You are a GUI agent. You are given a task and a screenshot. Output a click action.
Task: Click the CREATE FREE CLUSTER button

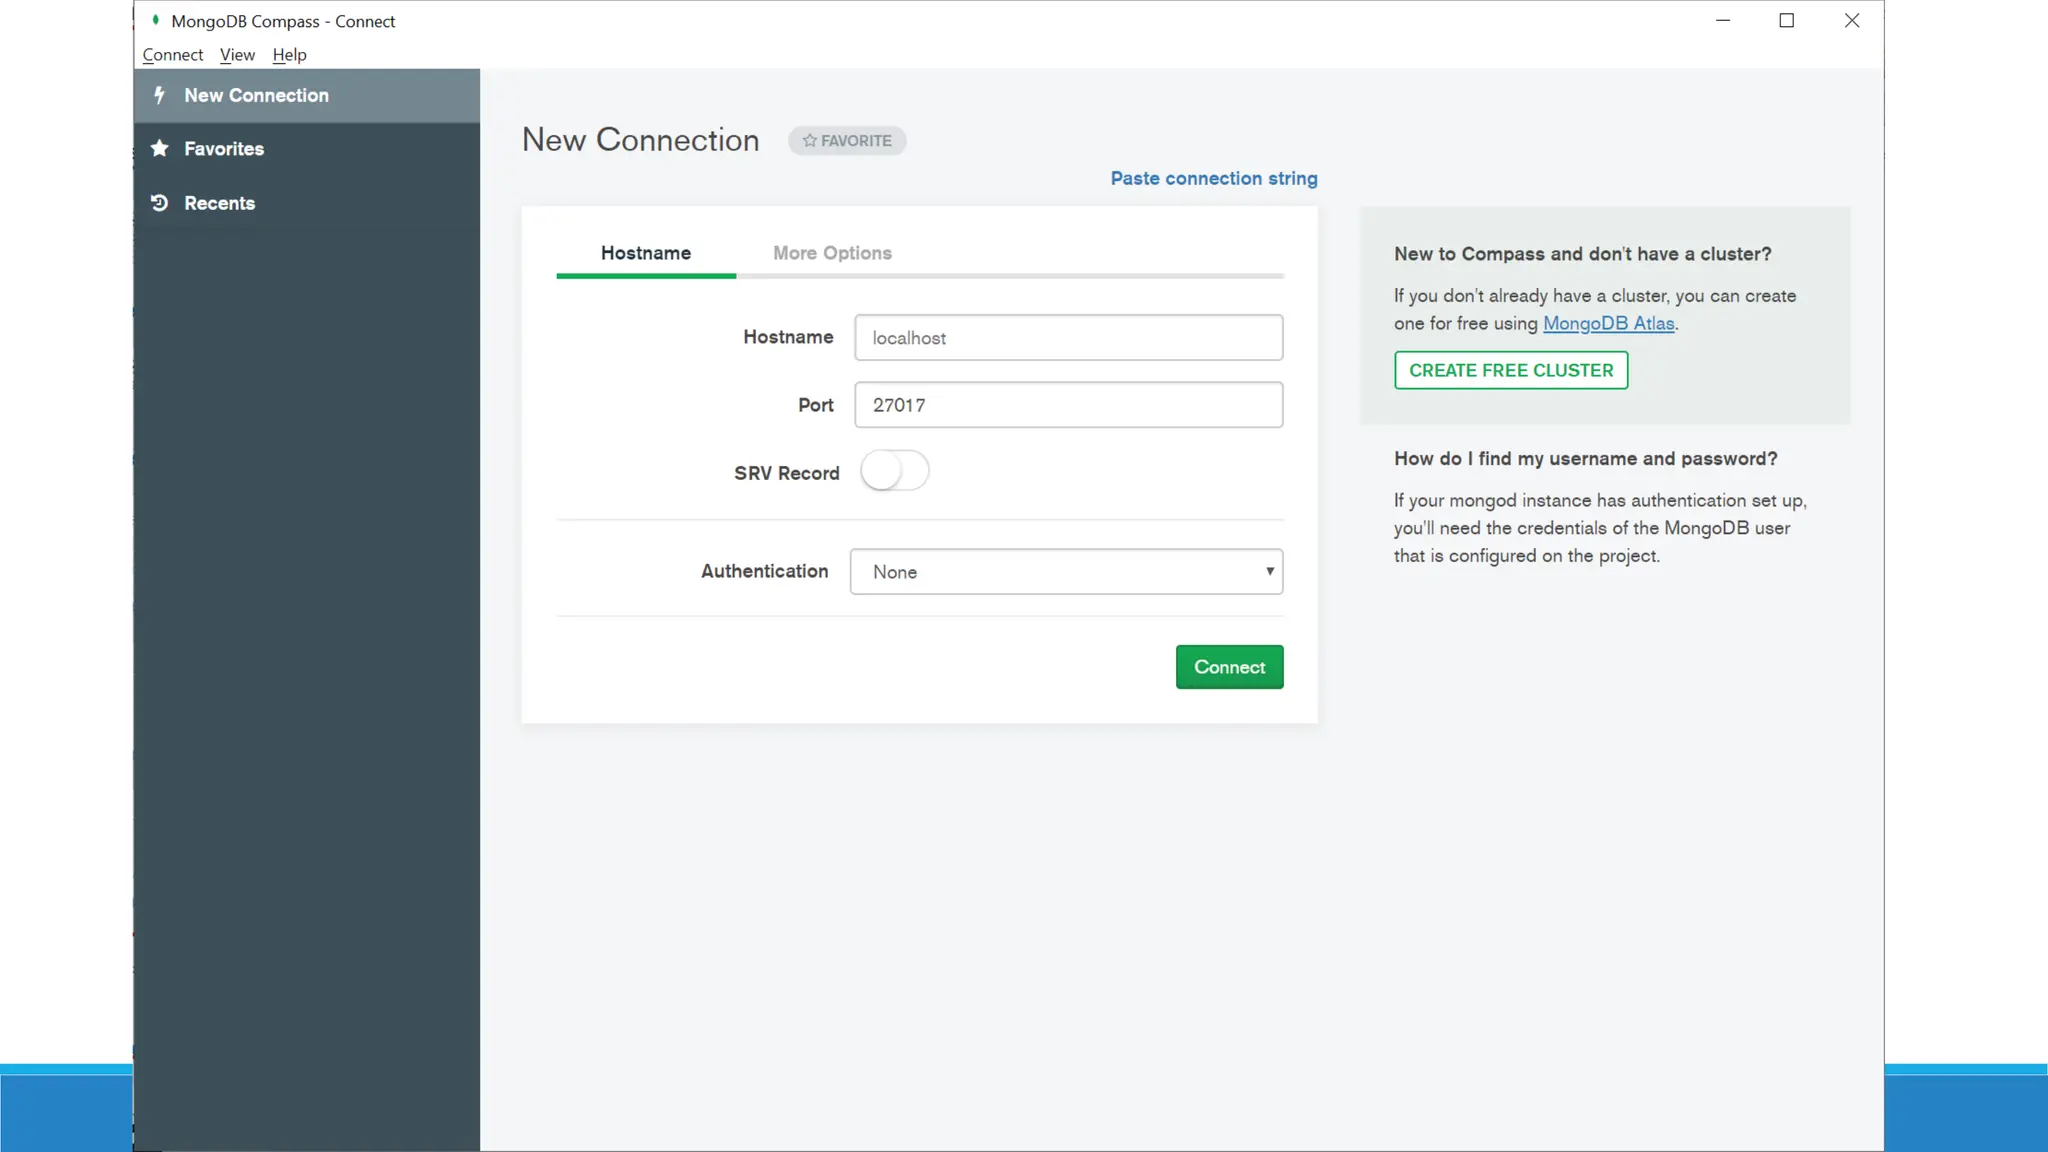click(1510, 370)
